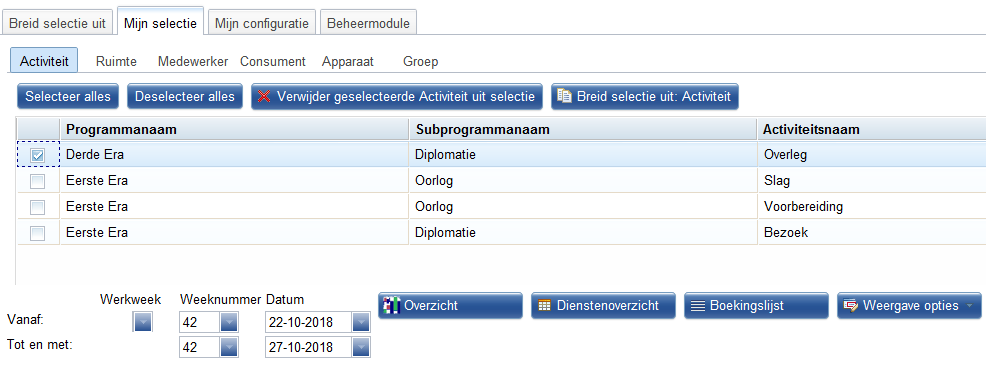Sort by Programmanaam column header
The width and height of the screenshot is (986, 367).
click(x=235, y=129)
